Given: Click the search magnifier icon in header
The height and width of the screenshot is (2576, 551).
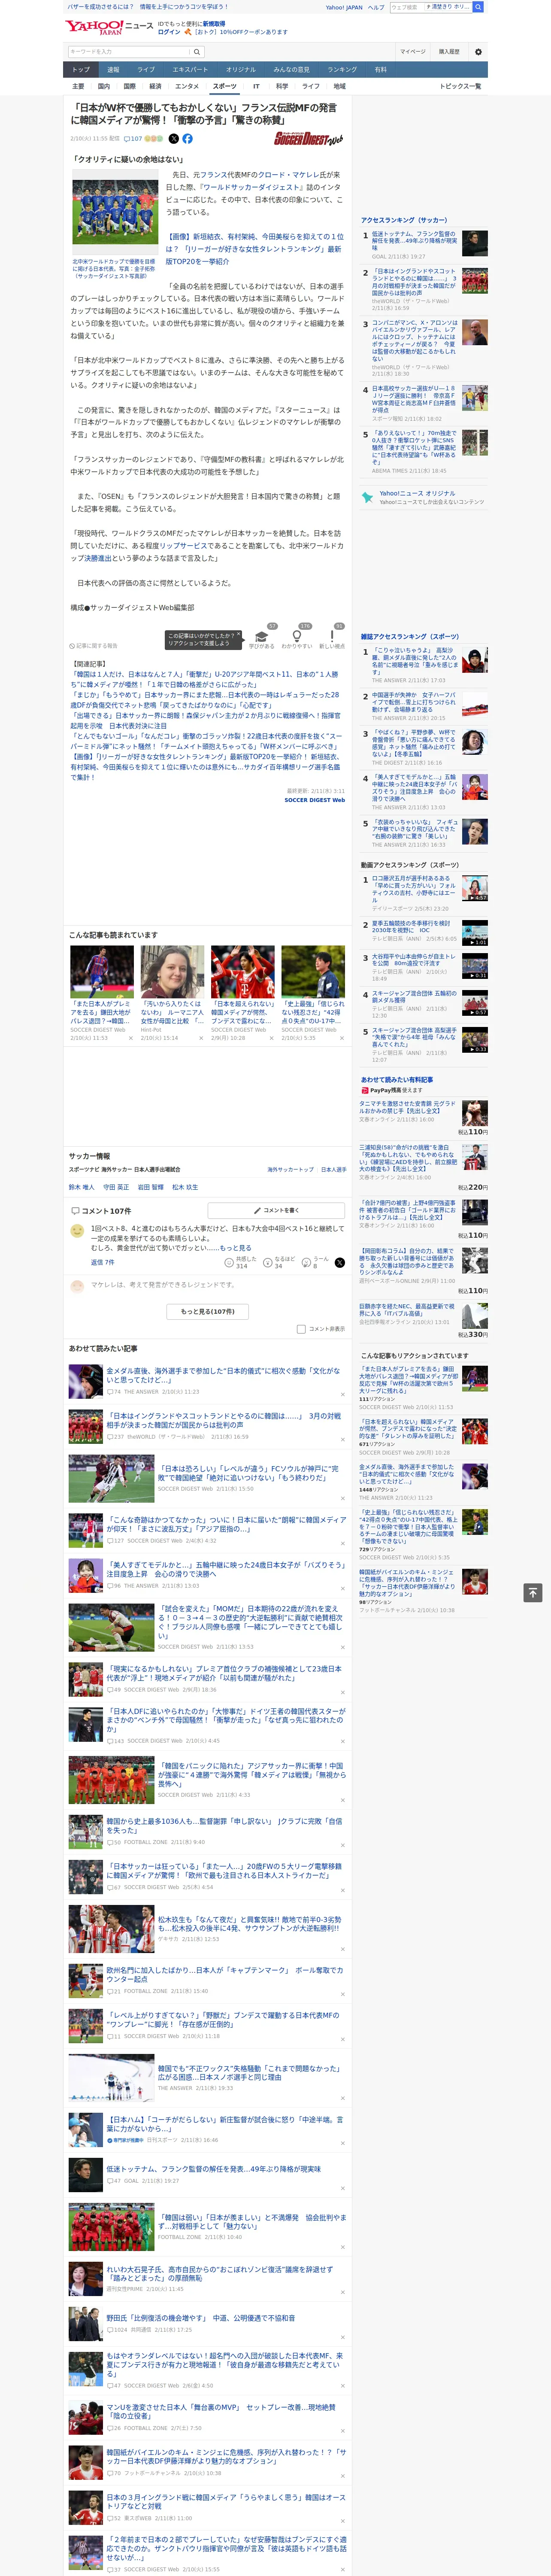Looking at the screenshot, I should [x=197, y=51].
